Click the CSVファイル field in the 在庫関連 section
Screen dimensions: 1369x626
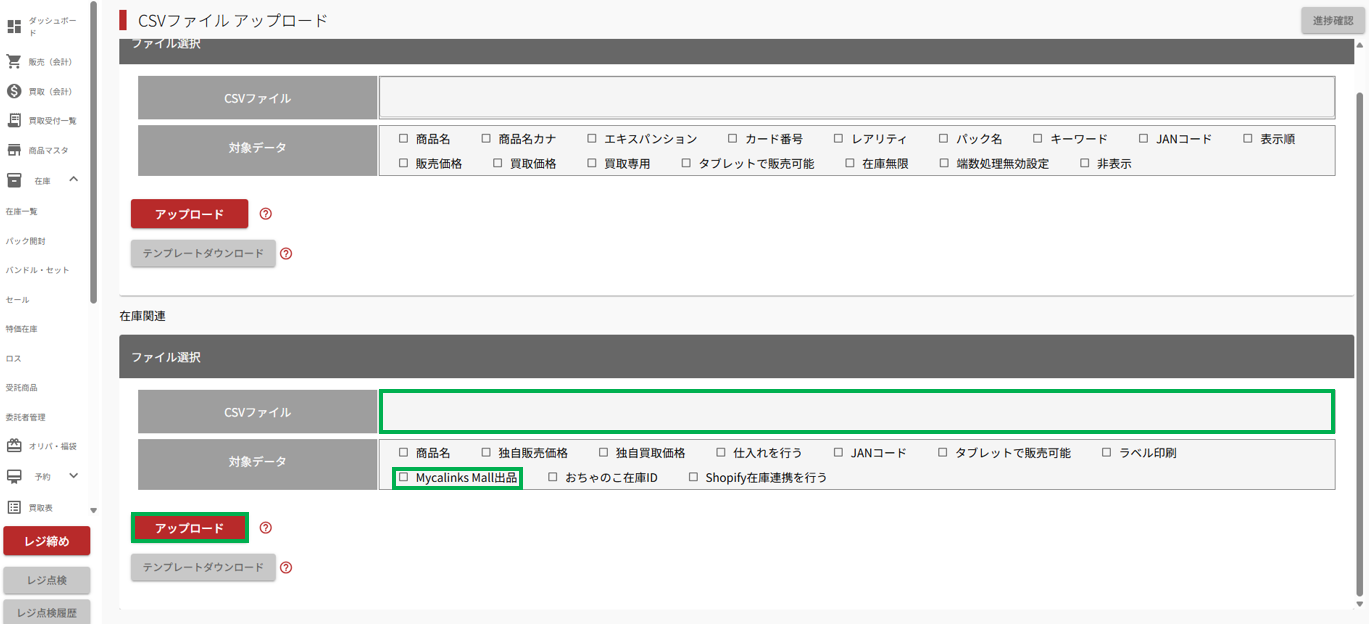(856, 412)
